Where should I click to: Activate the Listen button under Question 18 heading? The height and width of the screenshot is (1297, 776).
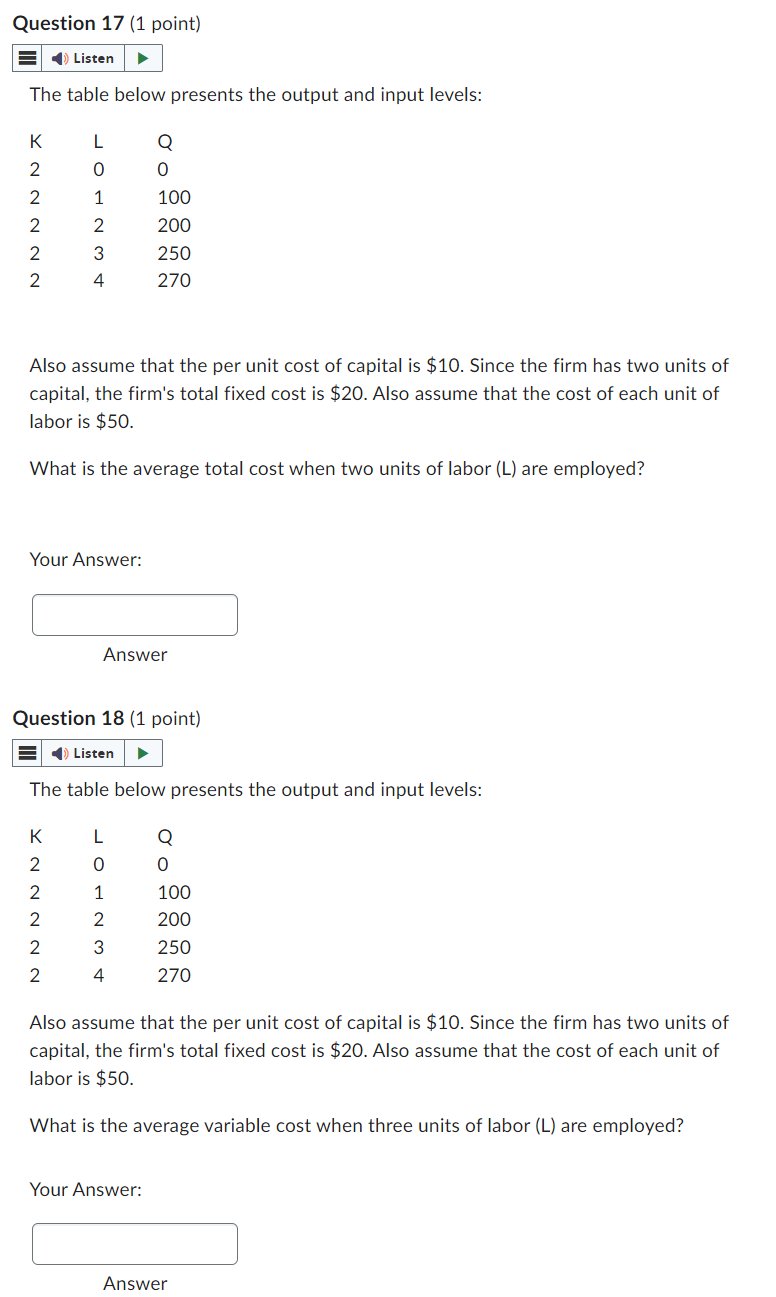pos(82,752)
